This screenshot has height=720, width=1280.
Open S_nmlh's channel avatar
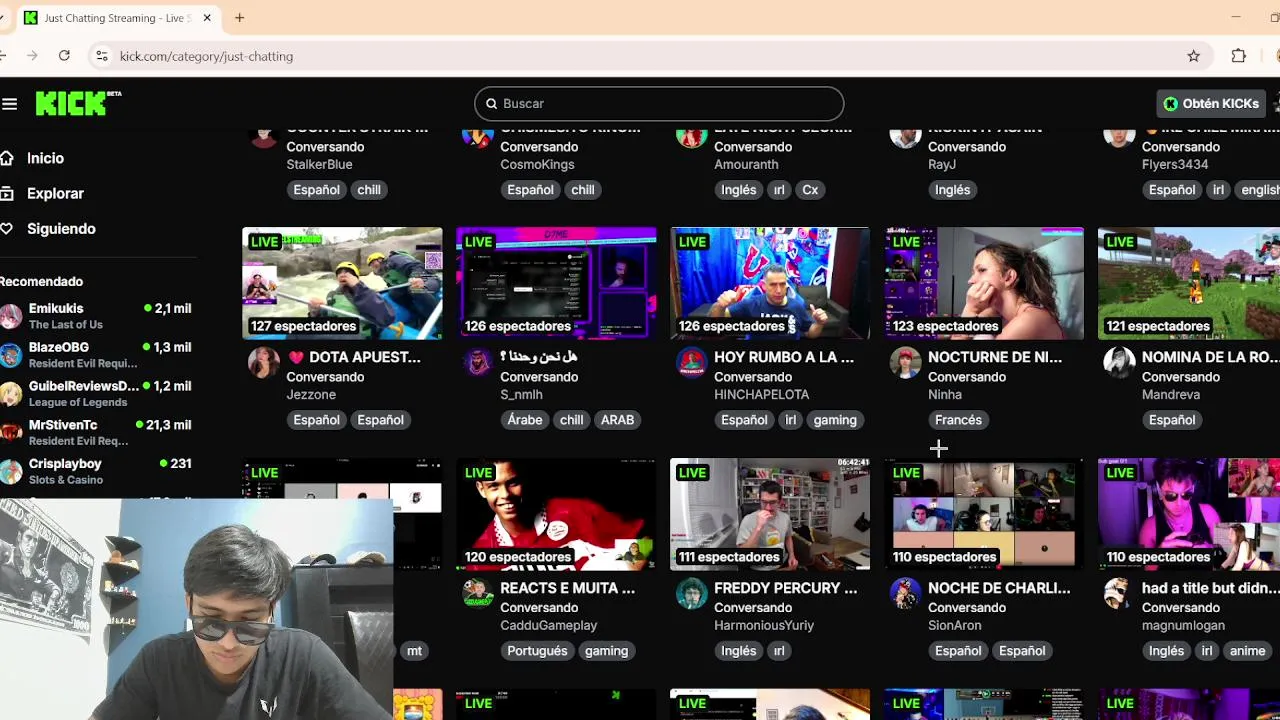point(478,363)
